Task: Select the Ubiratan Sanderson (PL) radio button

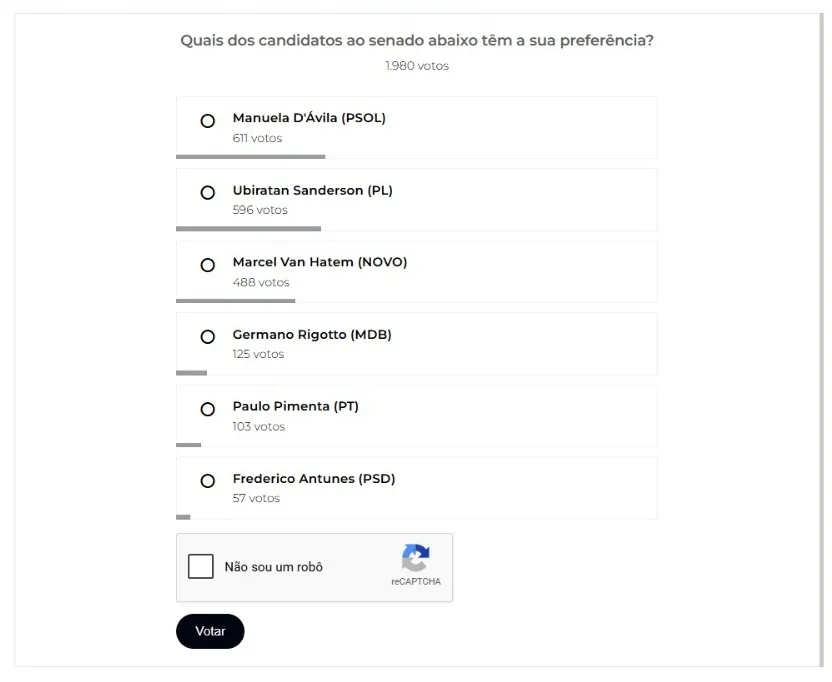Action: pyautogui.click(x=208, y=193)
